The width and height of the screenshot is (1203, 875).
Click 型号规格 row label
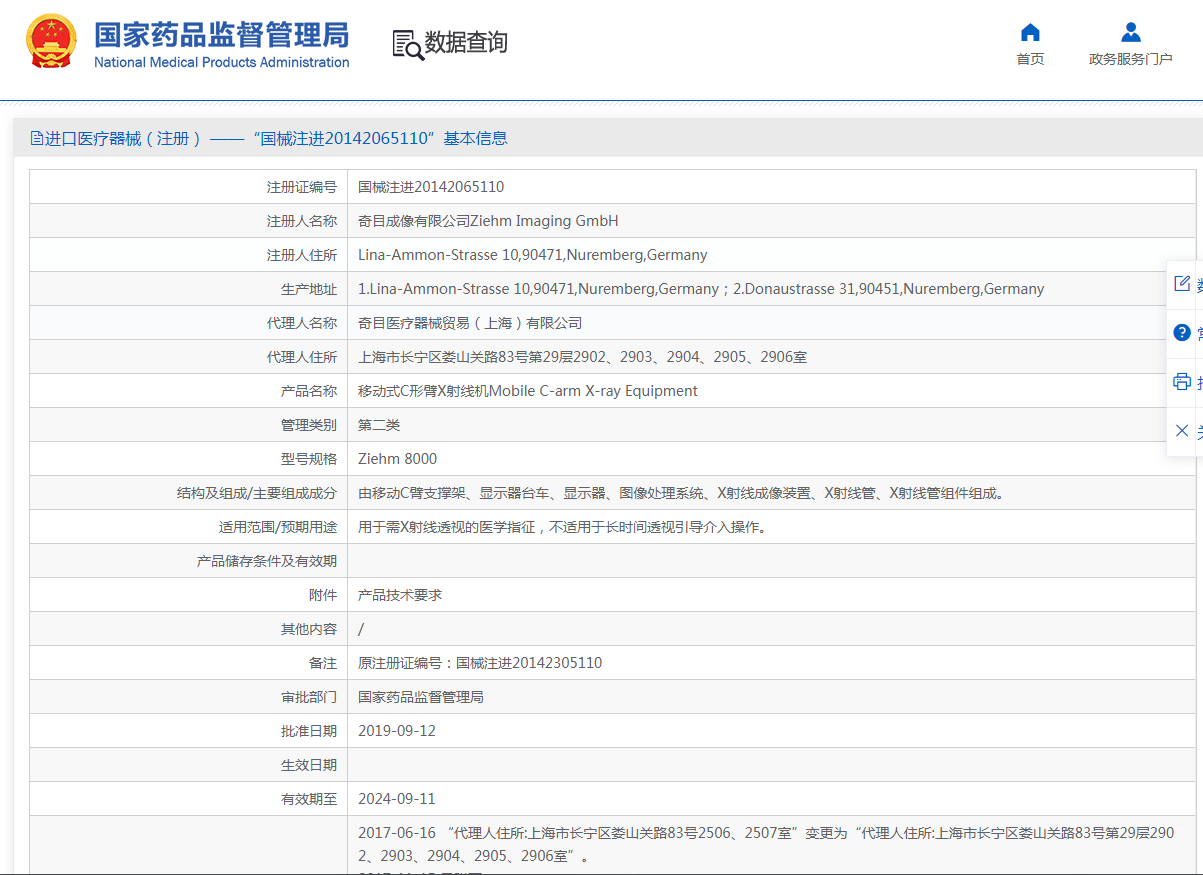point(309,459)
